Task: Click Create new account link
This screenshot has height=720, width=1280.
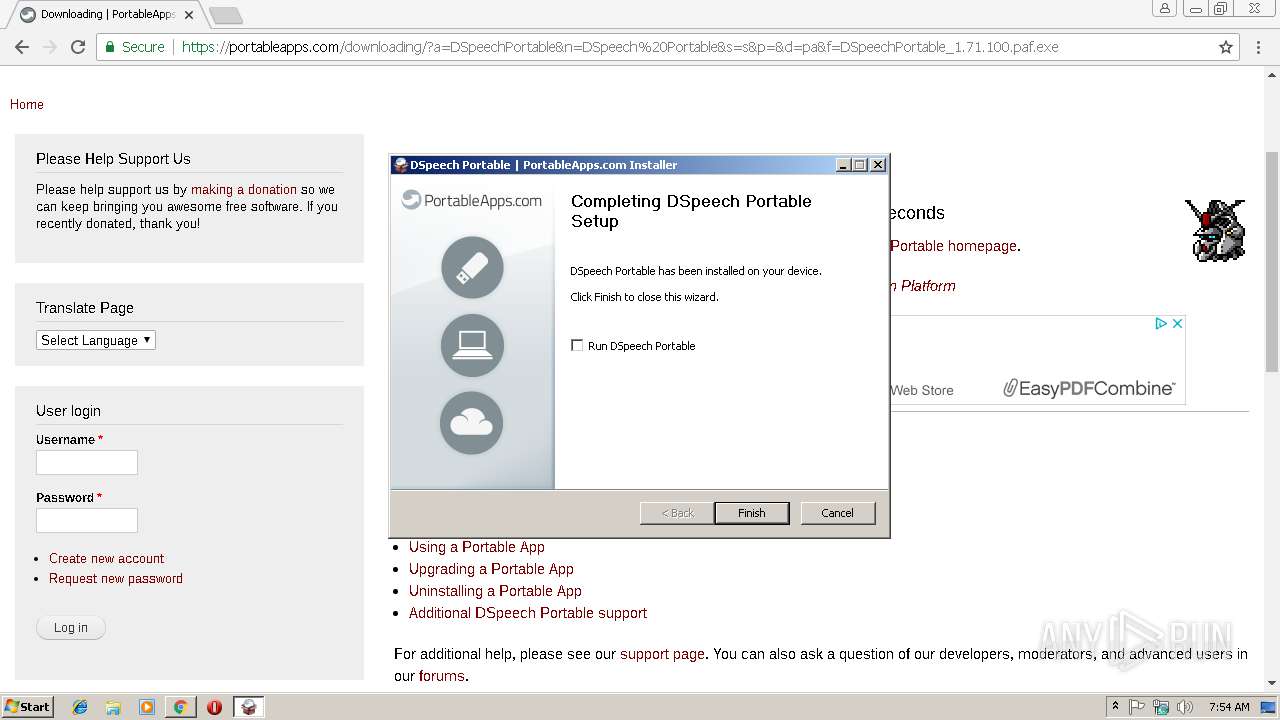Action: point(106,558)
